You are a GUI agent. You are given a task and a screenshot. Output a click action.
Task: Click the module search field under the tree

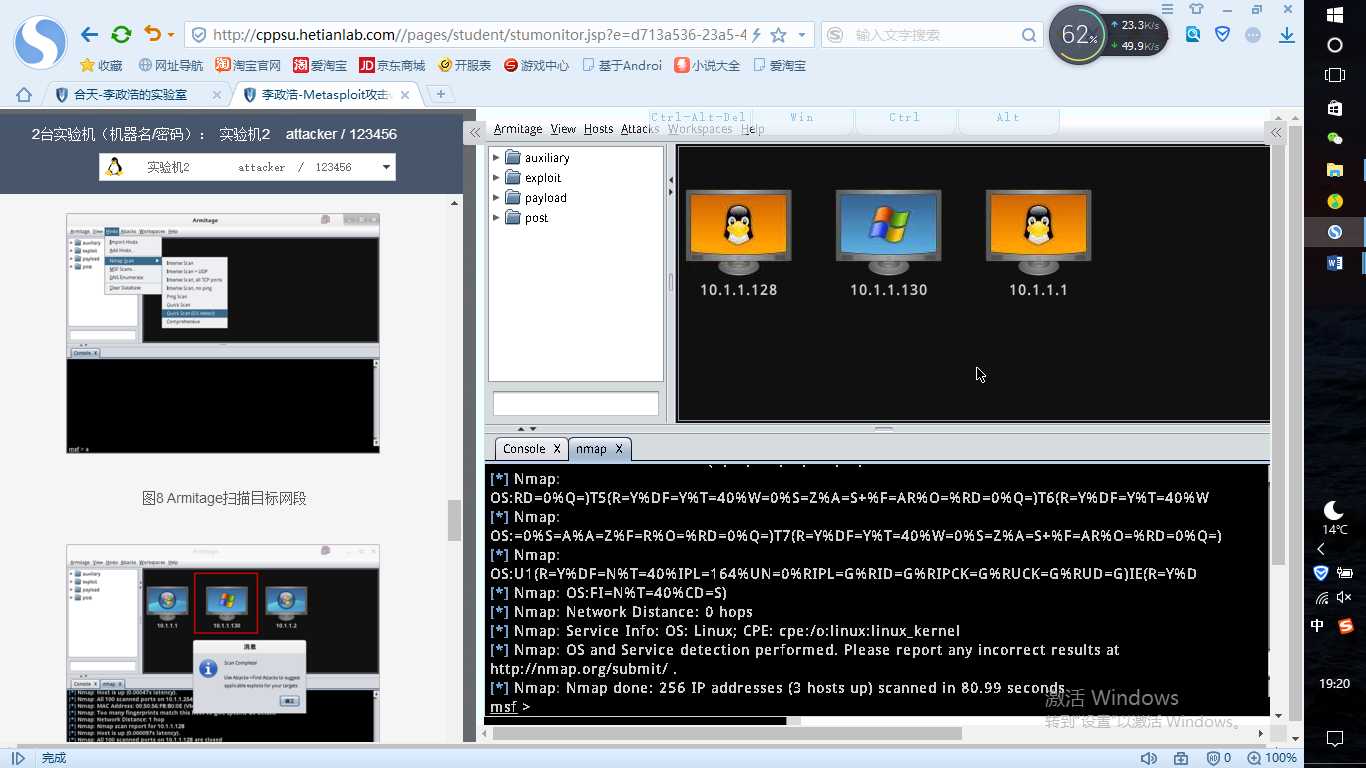click(x=576, y=404)
